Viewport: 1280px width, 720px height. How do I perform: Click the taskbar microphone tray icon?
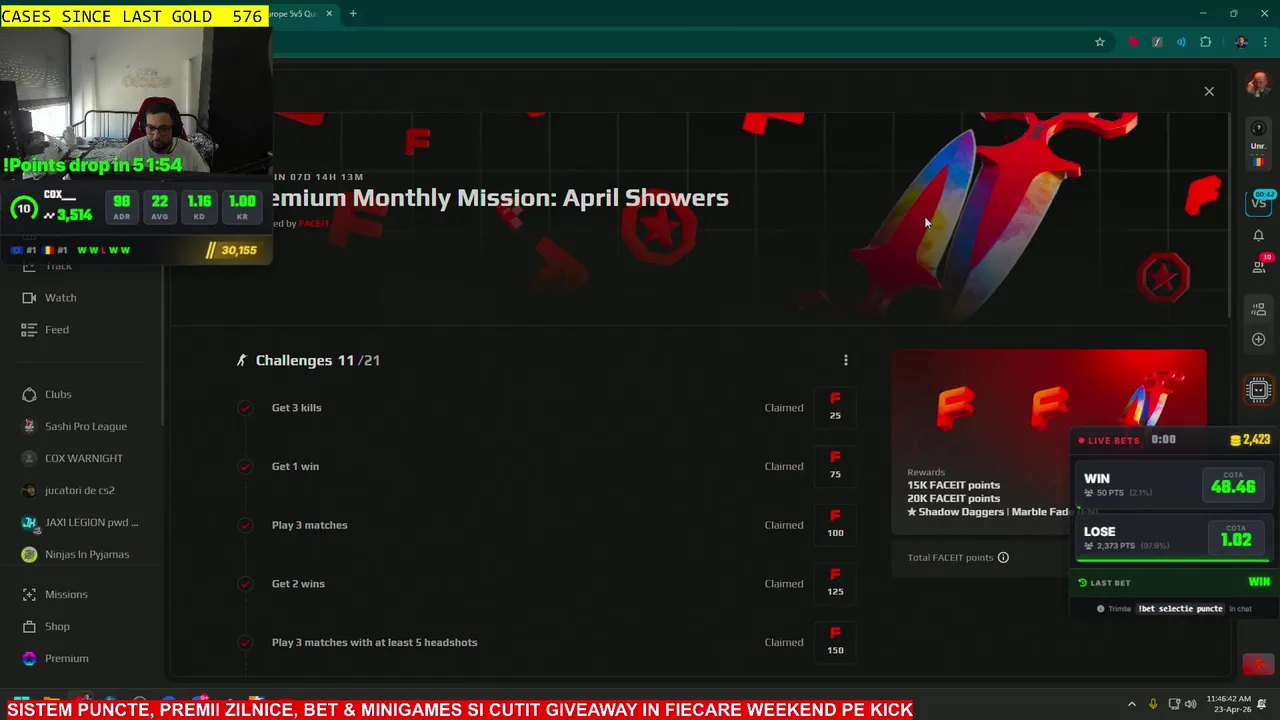tap(1153, 704)
